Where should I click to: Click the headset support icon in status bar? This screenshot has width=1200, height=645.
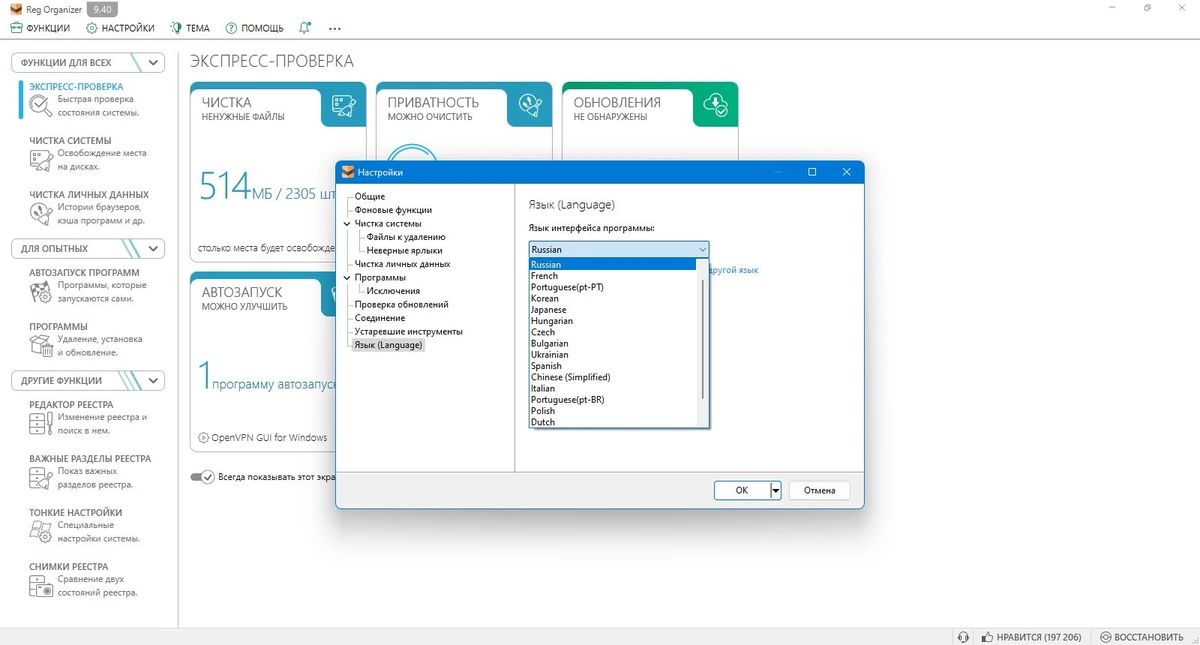[x=963, y=636]
